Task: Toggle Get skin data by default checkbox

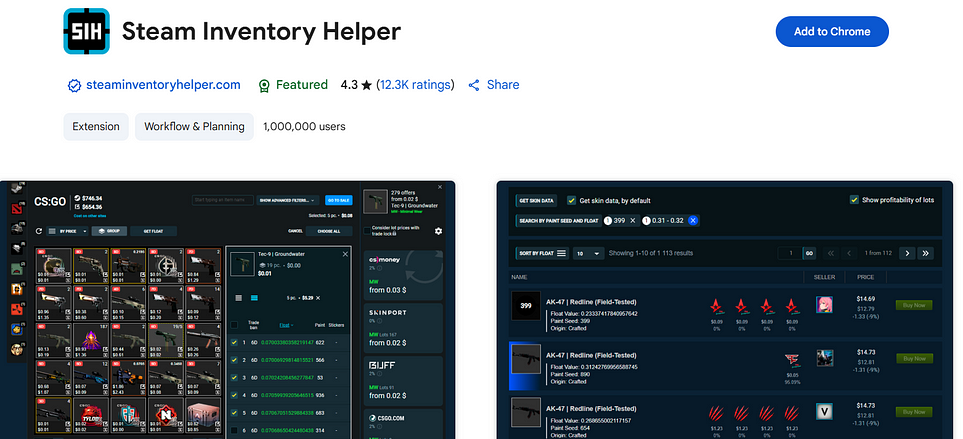Action: [572, 200]
